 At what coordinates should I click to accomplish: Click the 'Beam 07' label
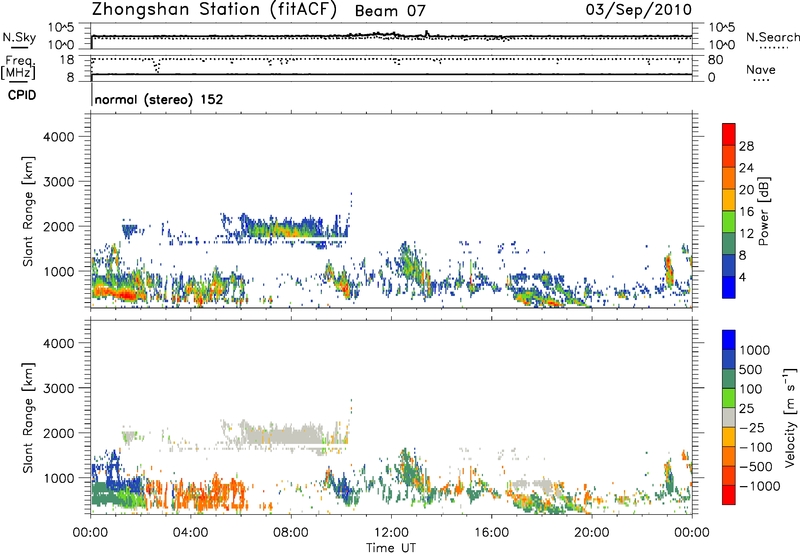[x=390, y=11]
